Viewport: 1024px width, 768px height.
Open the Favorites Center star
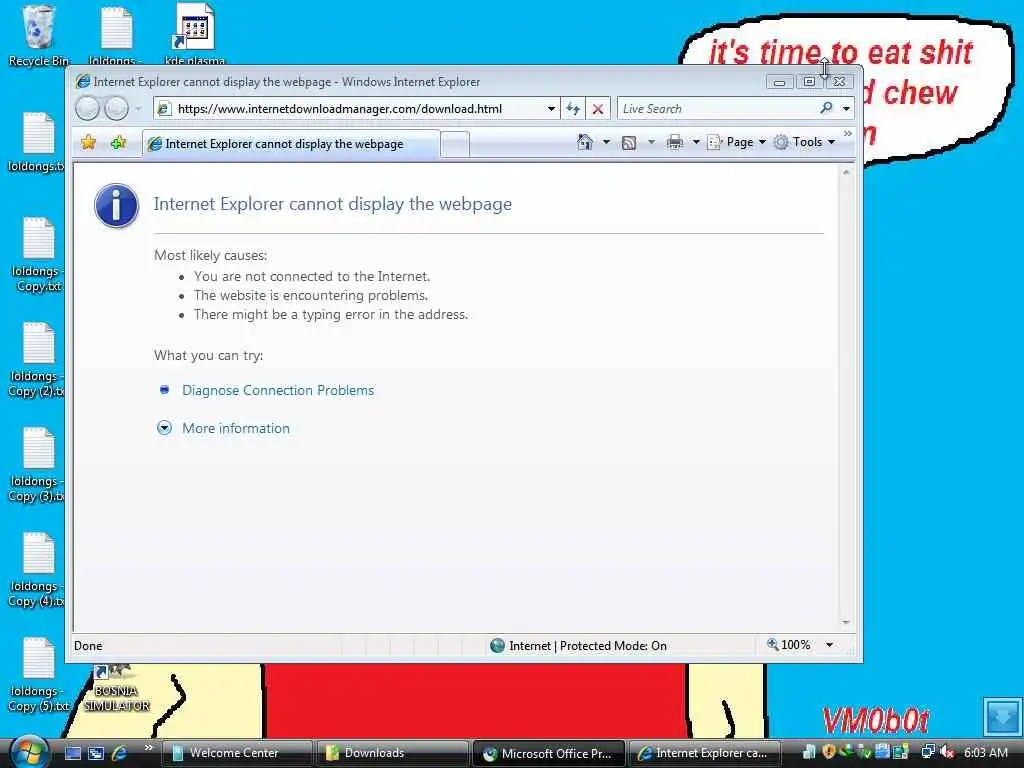click(x=88, y=142)
